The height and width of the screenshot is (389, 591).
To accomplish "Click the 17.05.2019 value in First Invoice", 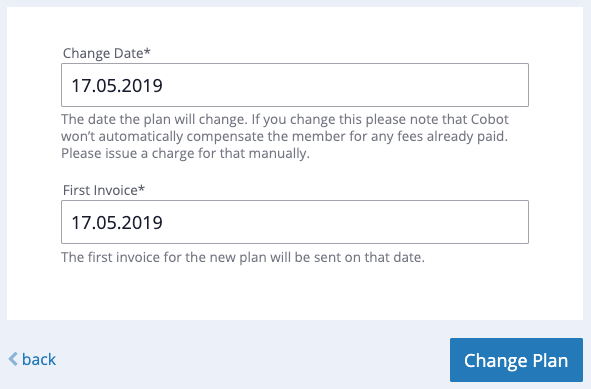I will coord(117,222).
